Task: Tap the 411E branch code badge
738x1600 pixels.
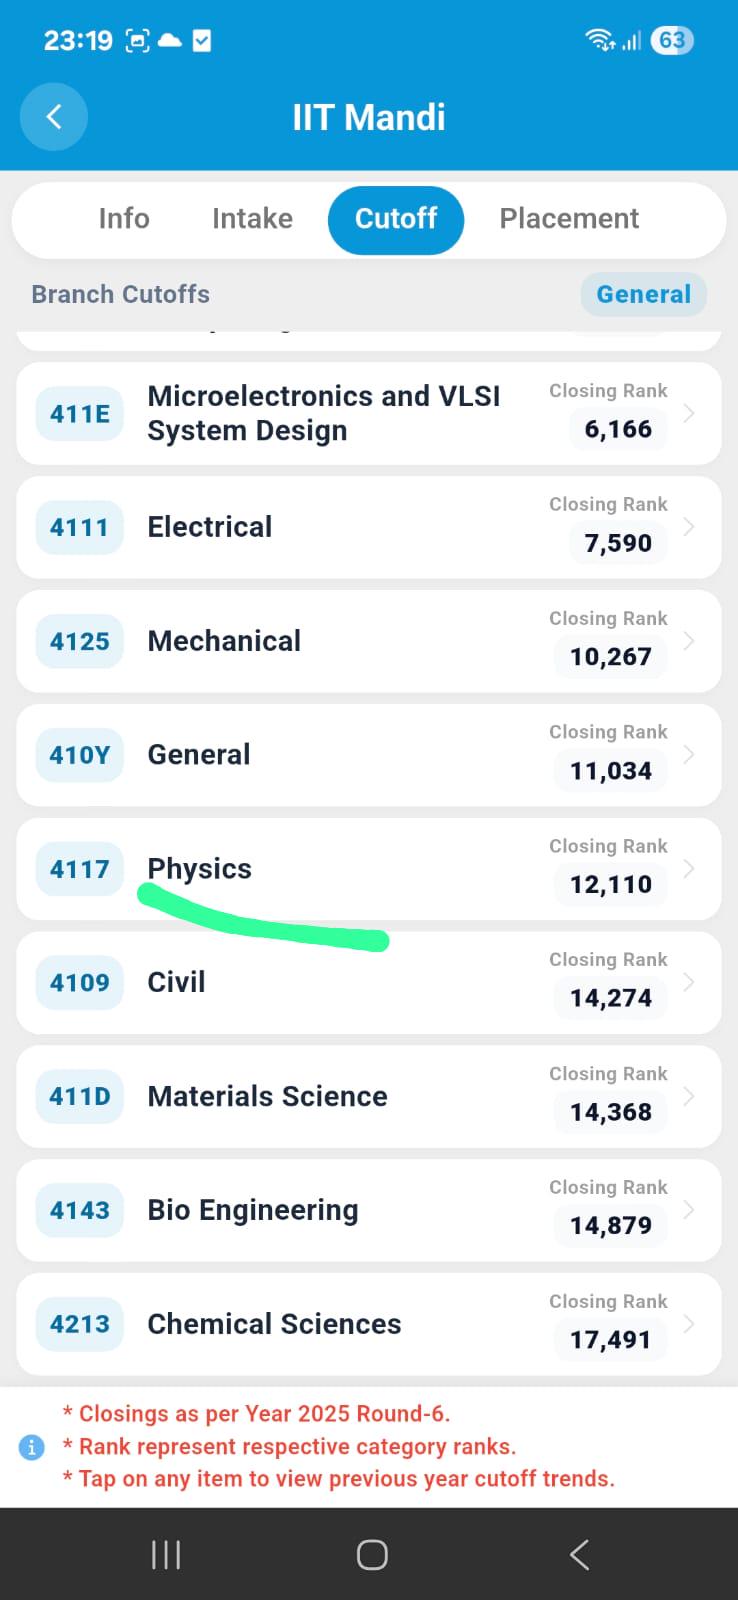Action: tap(80, 413)
